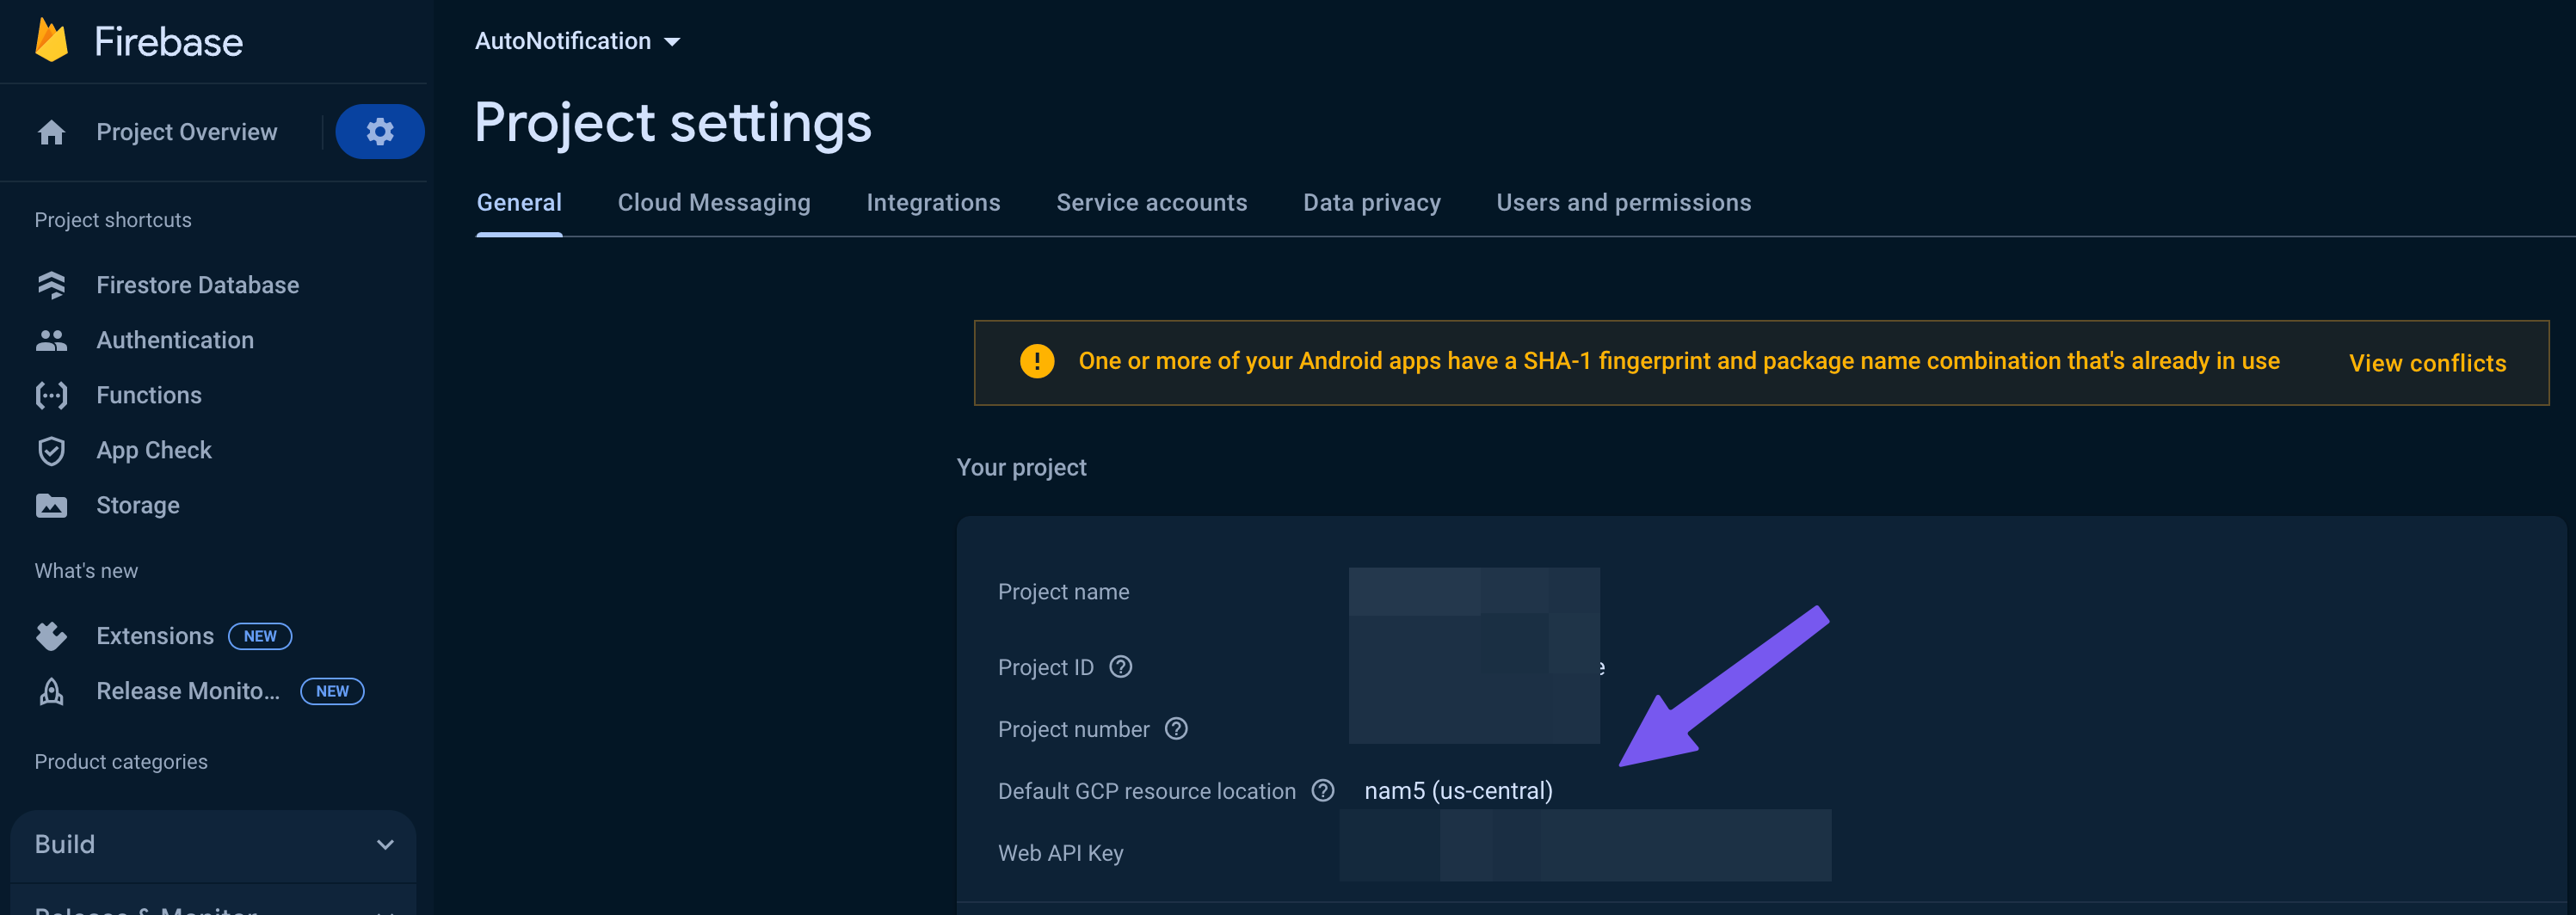Image resolution: width=2576 pixels, height=915 pixels.
Task: Click help icon for GCP resource location
Action: [1323, 791]
